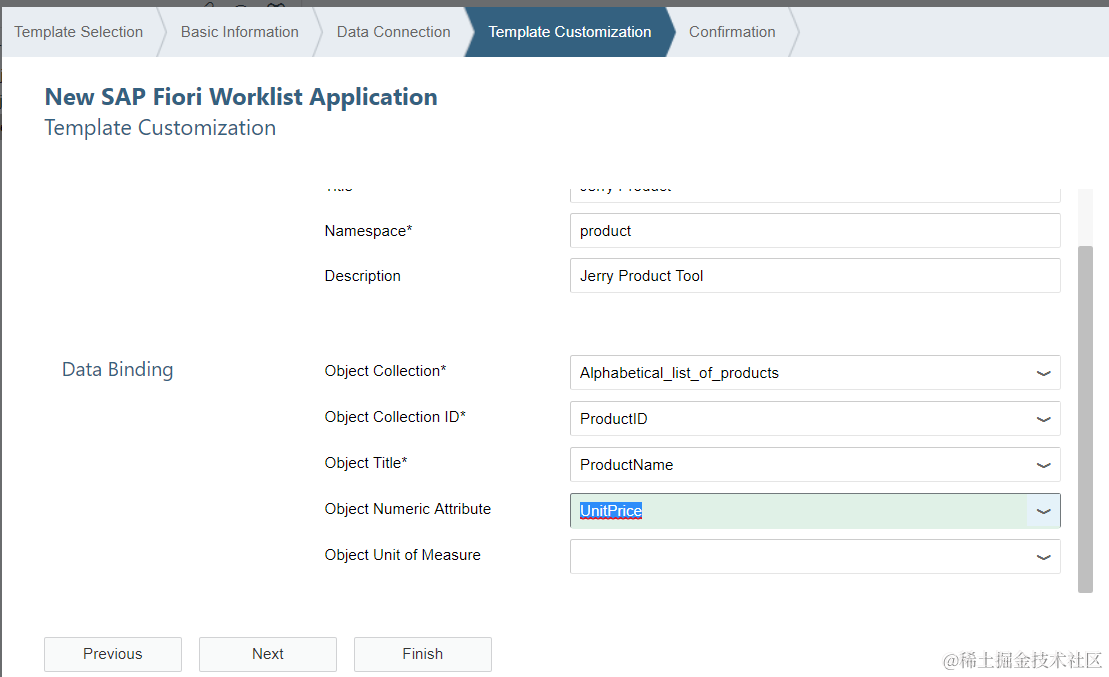Go to the Data Connection step

[x=393, y=32]
